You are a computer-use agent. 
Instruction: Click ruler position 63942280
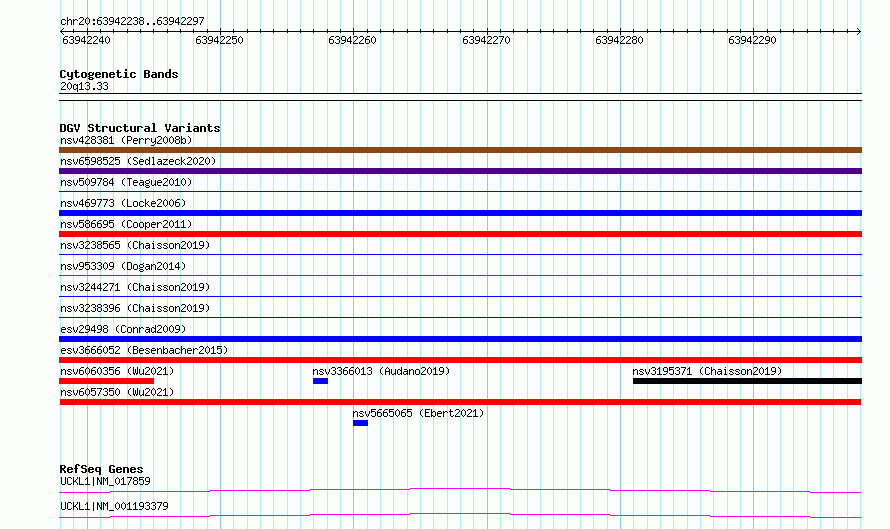[x=619, y=40]
